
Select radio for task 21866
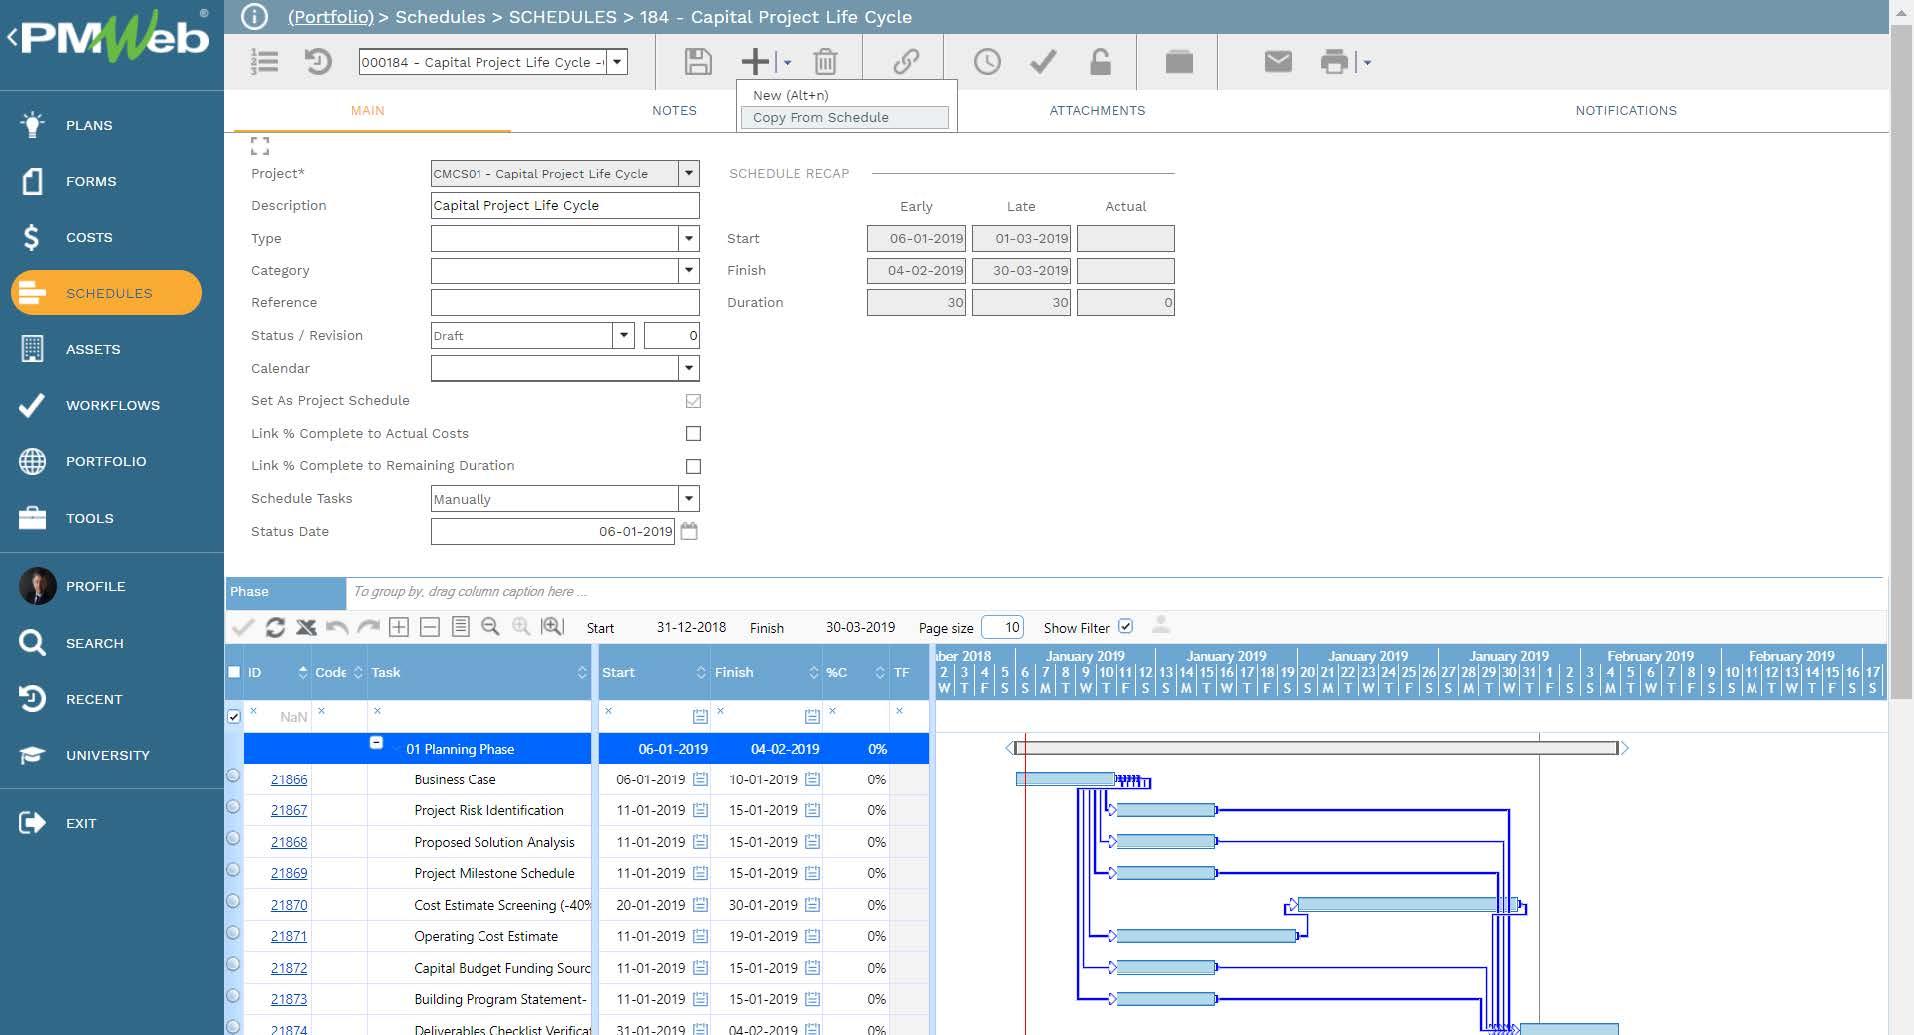pos(233,775)
